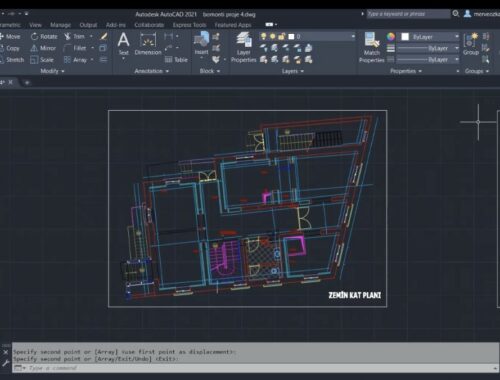Click the Erase pencil icon in Modify
This screenshot has height=380, width=500.
104,36
